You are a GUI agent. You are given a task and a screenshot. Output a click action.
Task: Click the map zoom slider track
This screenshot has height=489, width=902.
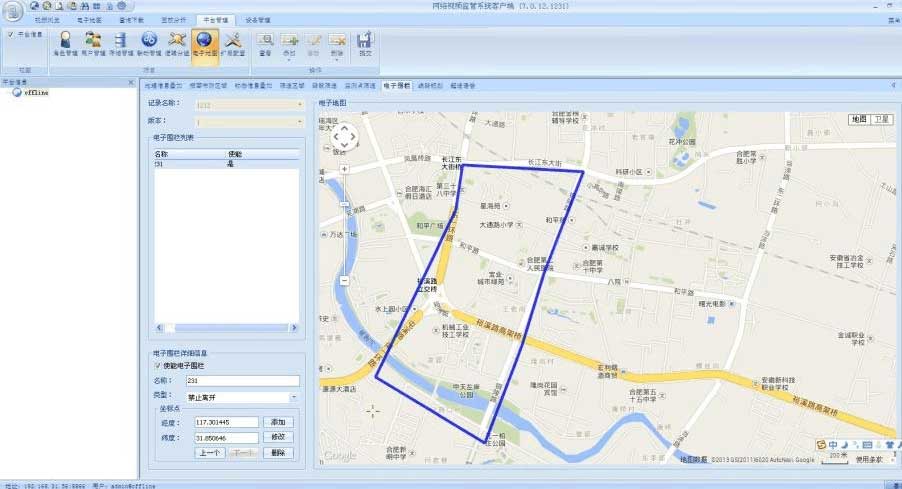pos(343,230)
